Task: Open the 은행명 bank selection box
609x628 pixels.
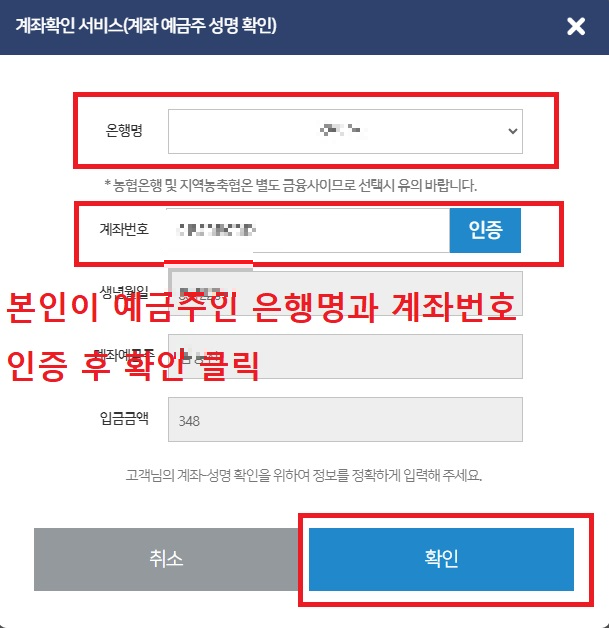Action: 345,131
